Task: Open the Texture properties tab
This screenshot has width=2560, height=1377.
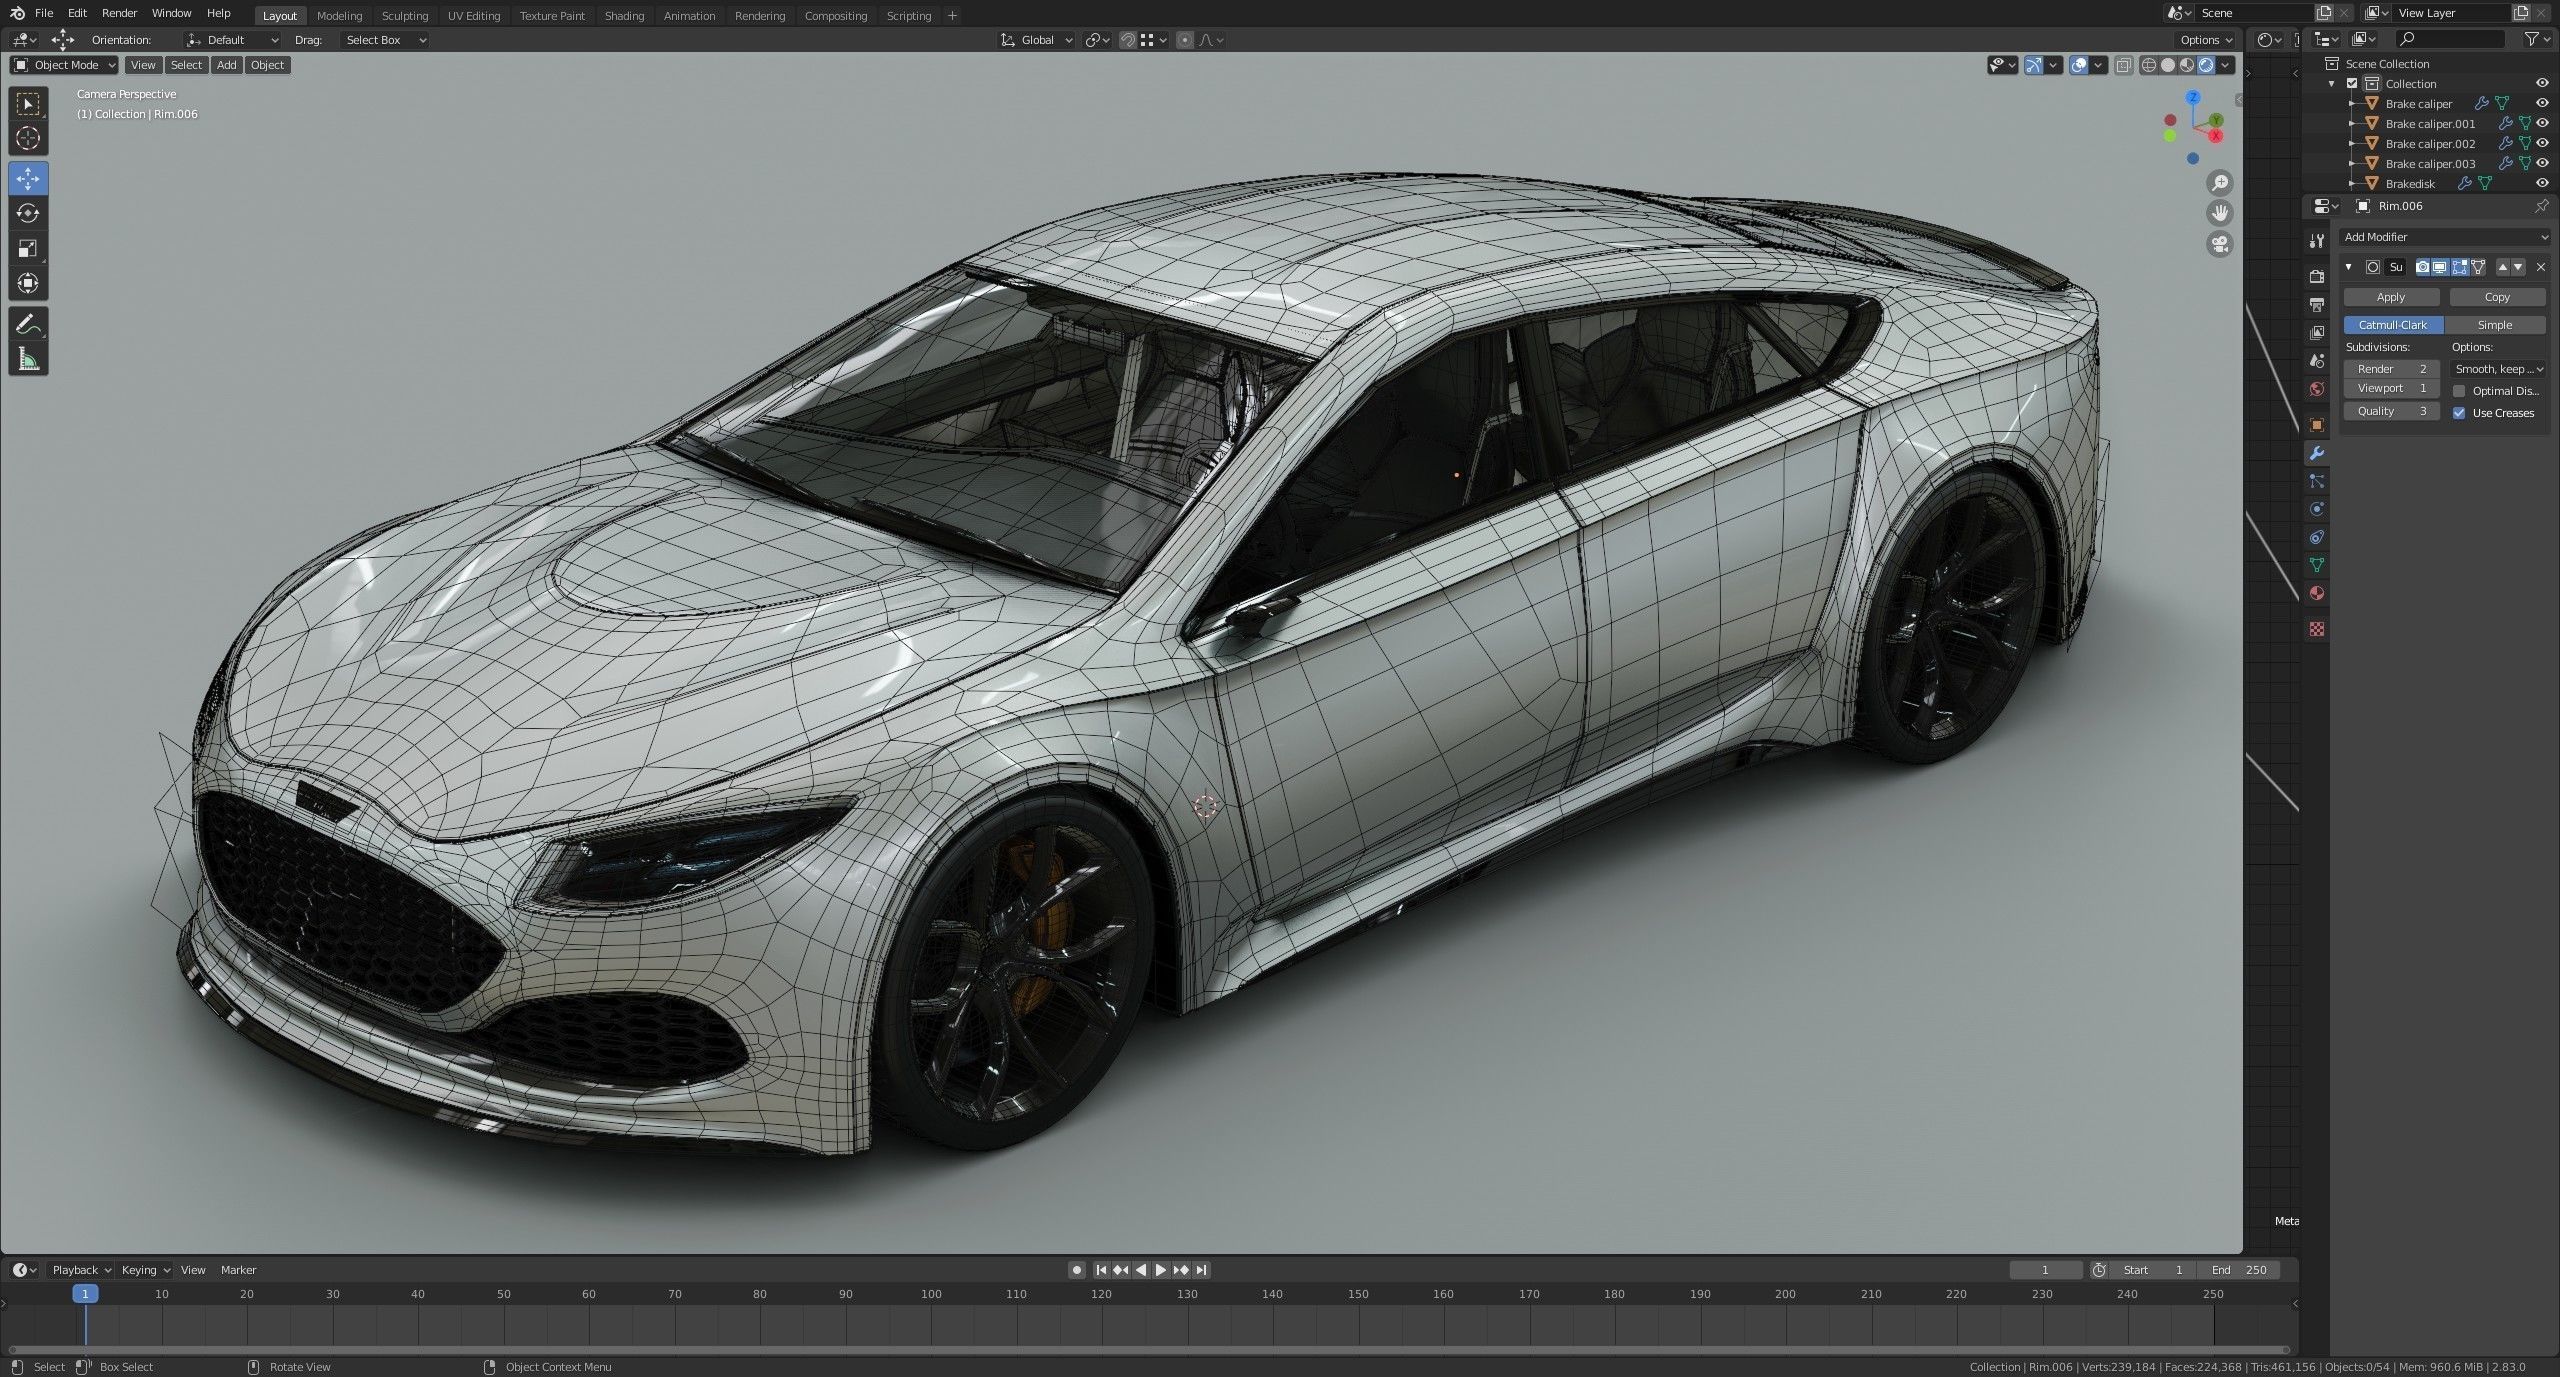Action: tap(2317, 629)
